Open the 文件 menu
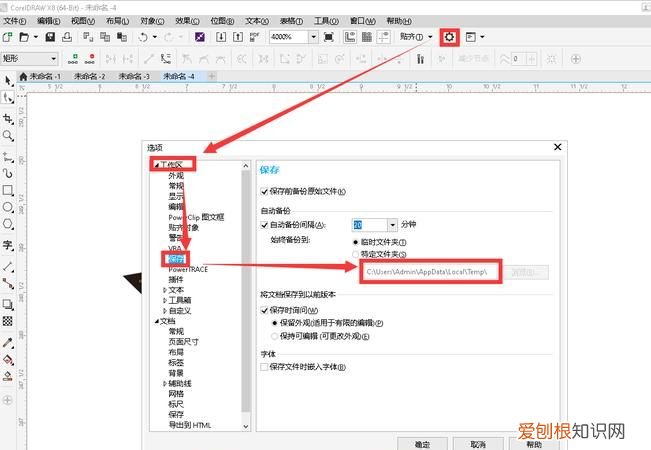 15,21
